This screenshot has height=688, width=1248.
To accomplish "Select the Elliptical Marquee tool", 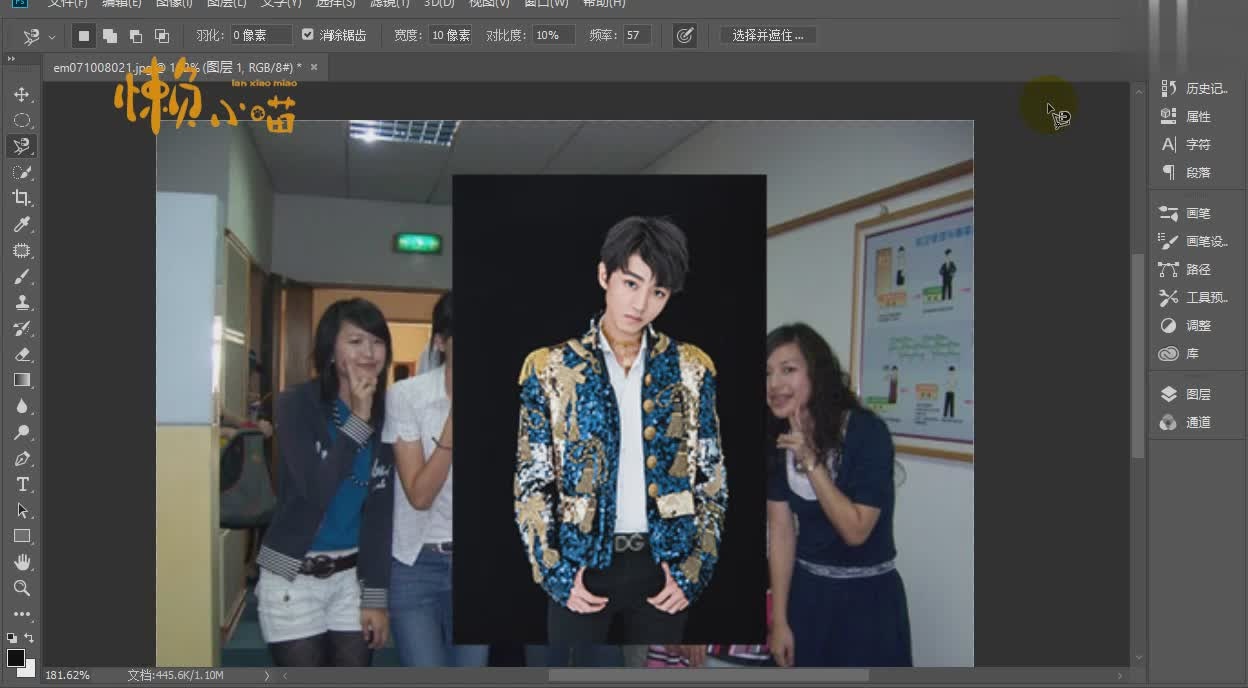I will point(21,120).
